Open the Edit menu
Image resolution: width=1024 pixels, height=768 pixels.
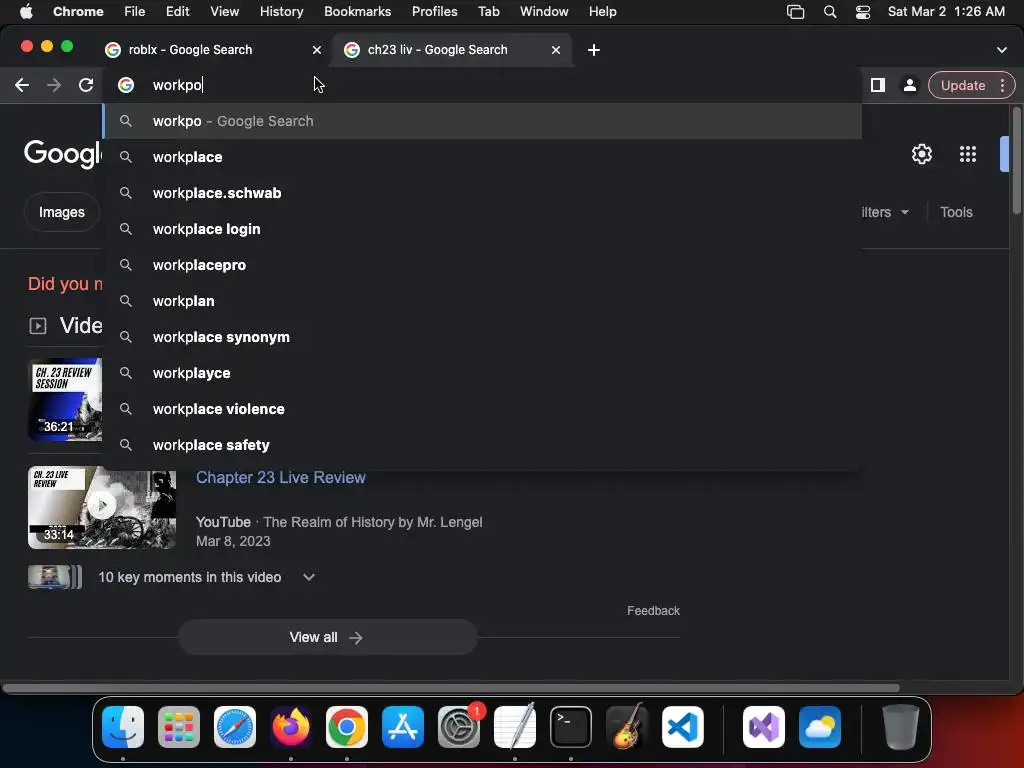pos(178,12)
